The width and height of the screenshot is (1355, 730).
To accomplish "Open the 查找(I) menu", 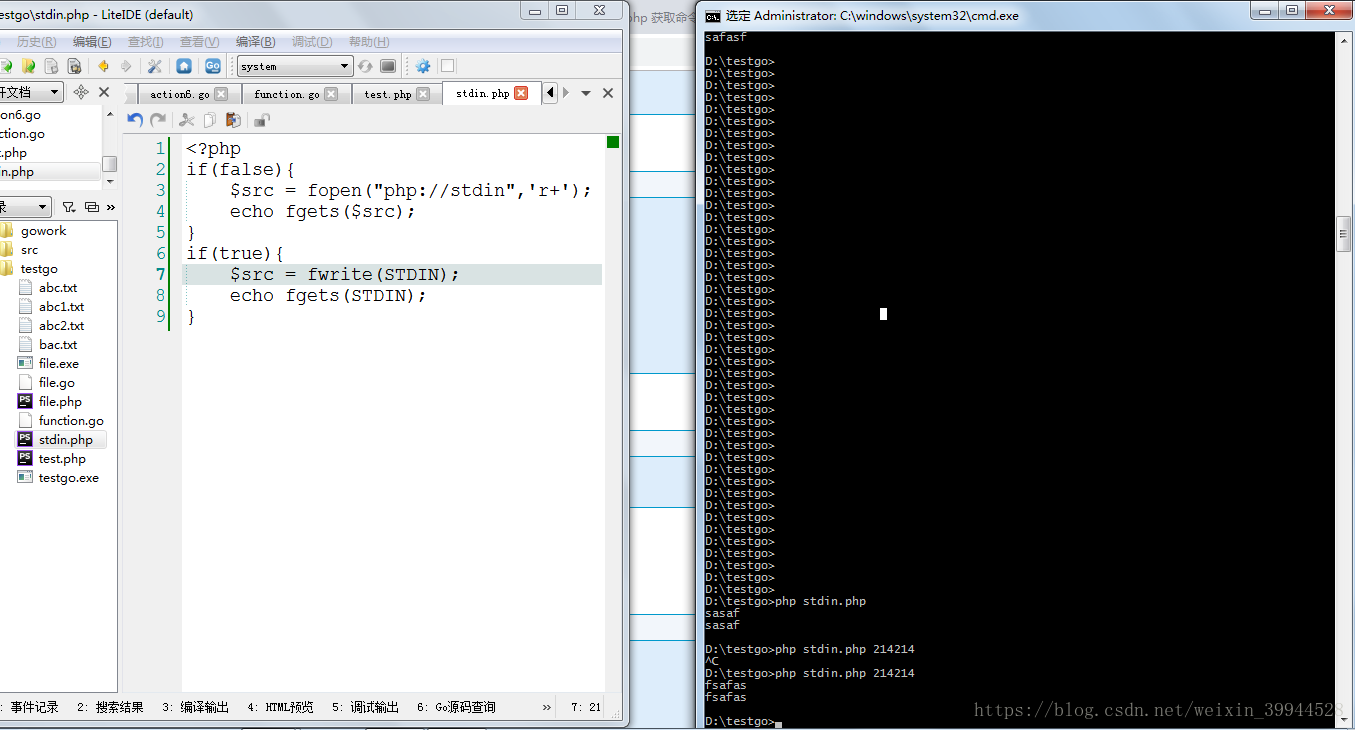I will click(x=146, y=42).
